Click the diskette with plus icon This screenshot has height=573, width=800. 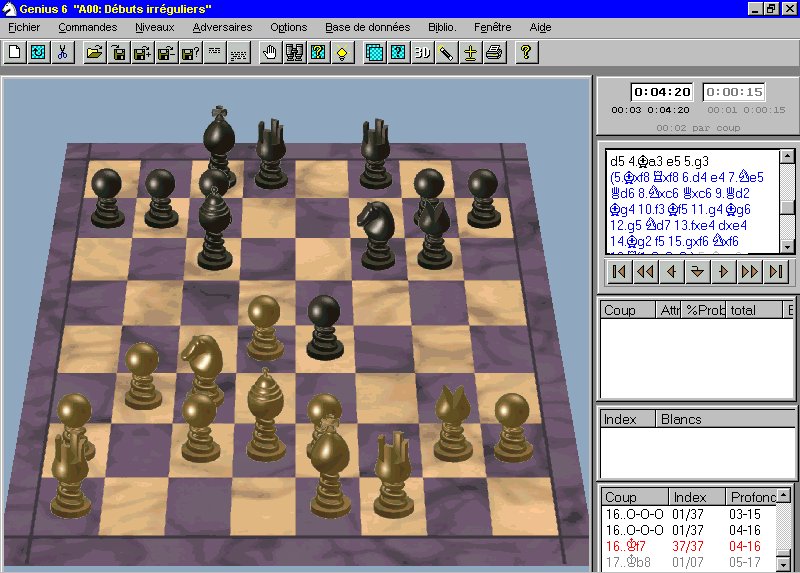click(142, 52)
